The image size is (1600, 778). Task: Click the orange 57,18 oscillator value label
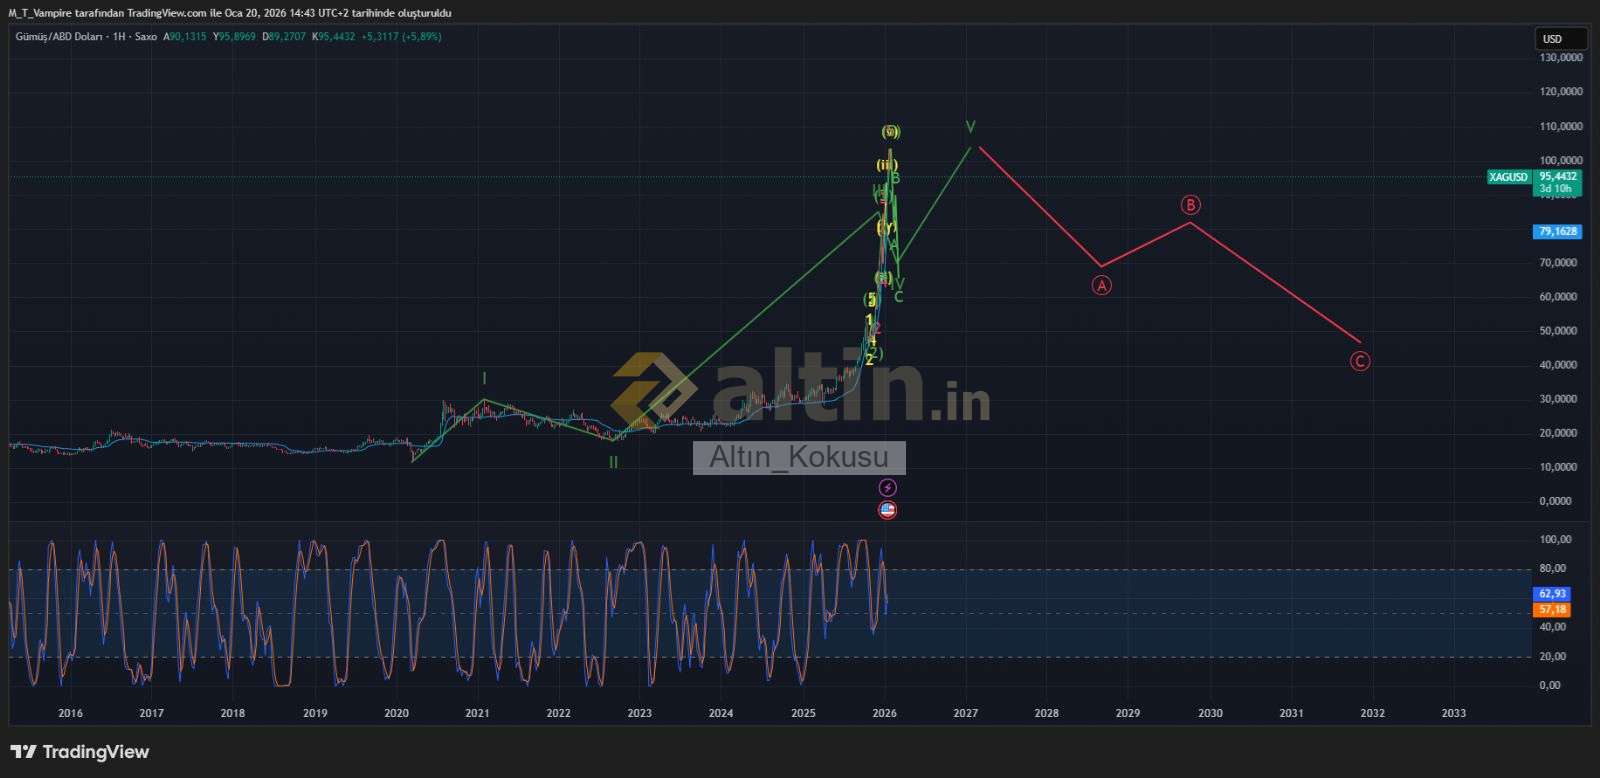1552,609
